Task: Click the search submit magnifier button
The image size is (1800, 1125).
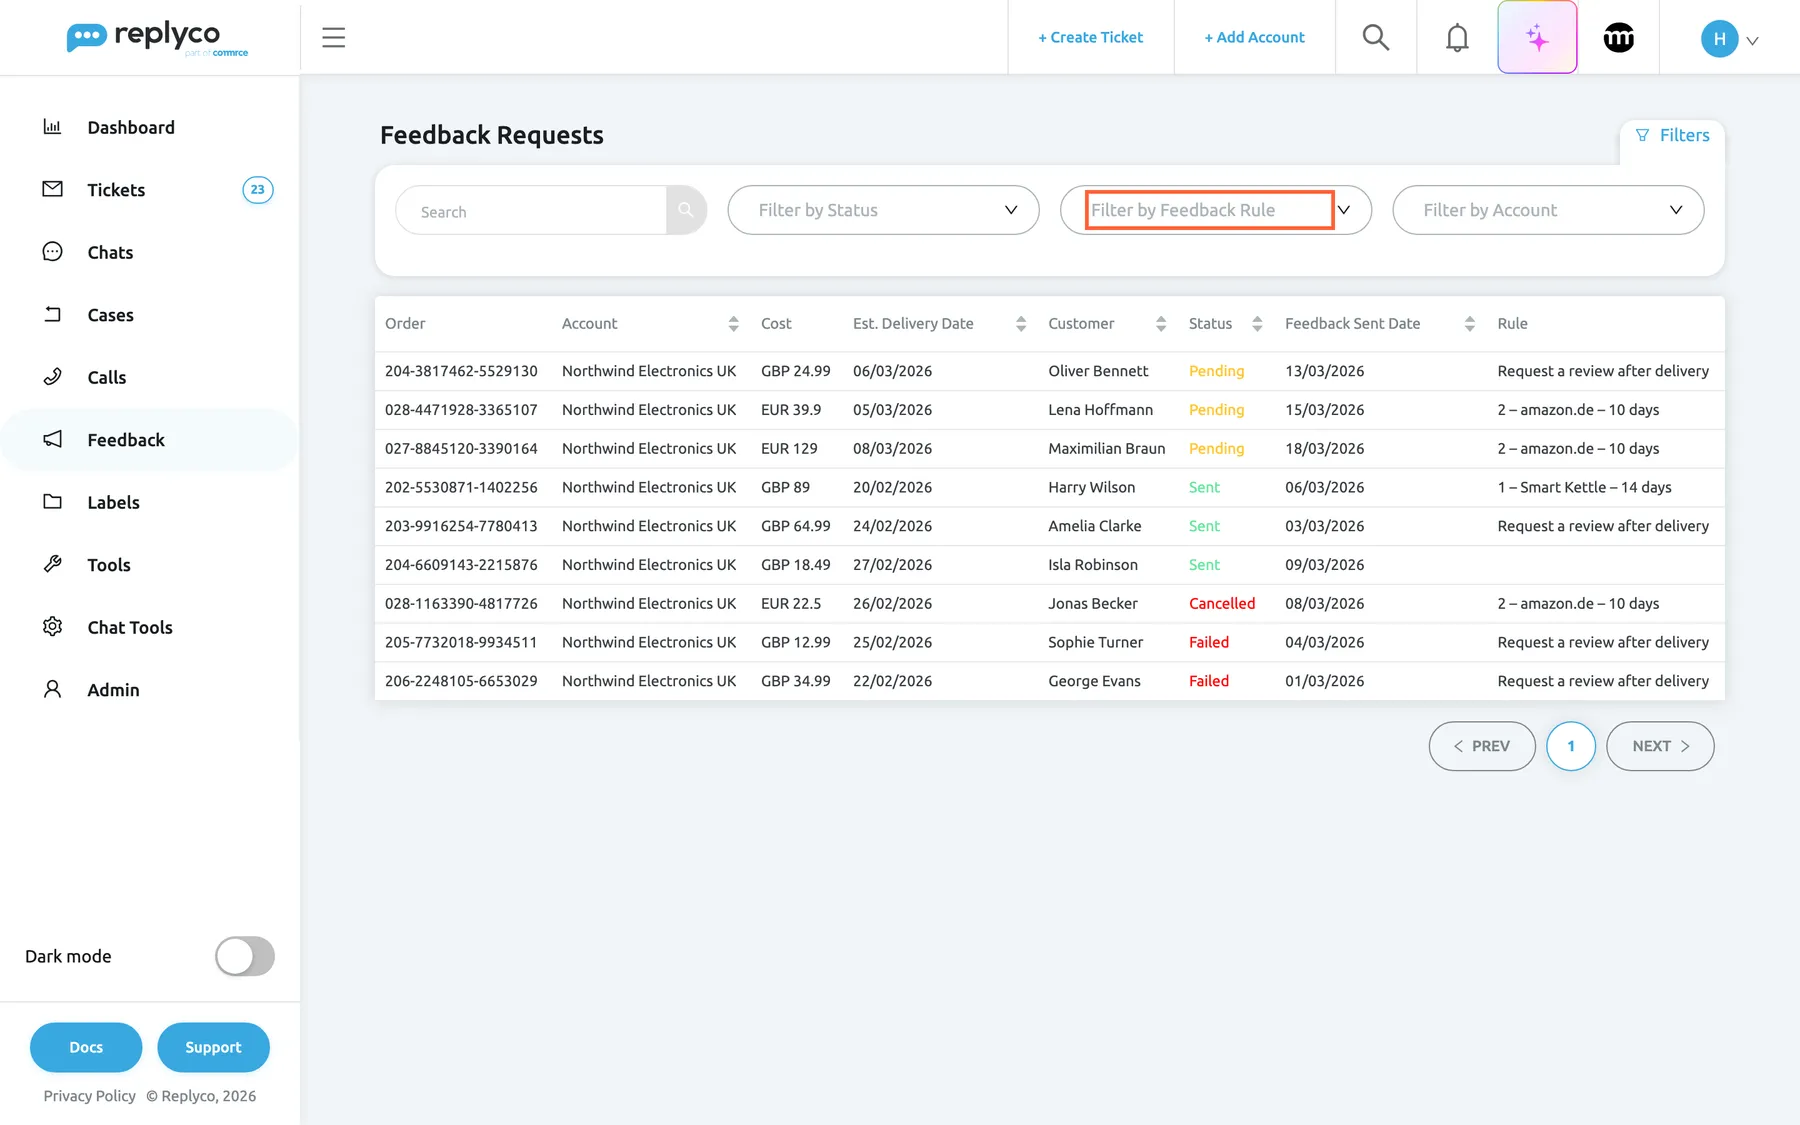Action: [x=686, y=210]
